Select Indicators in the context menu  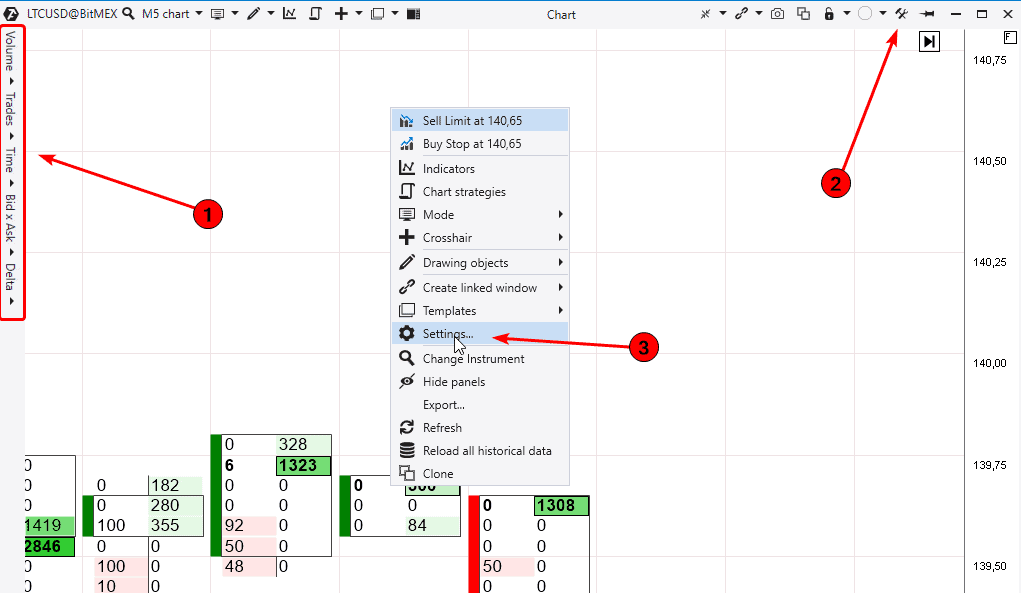coord(480,169)
